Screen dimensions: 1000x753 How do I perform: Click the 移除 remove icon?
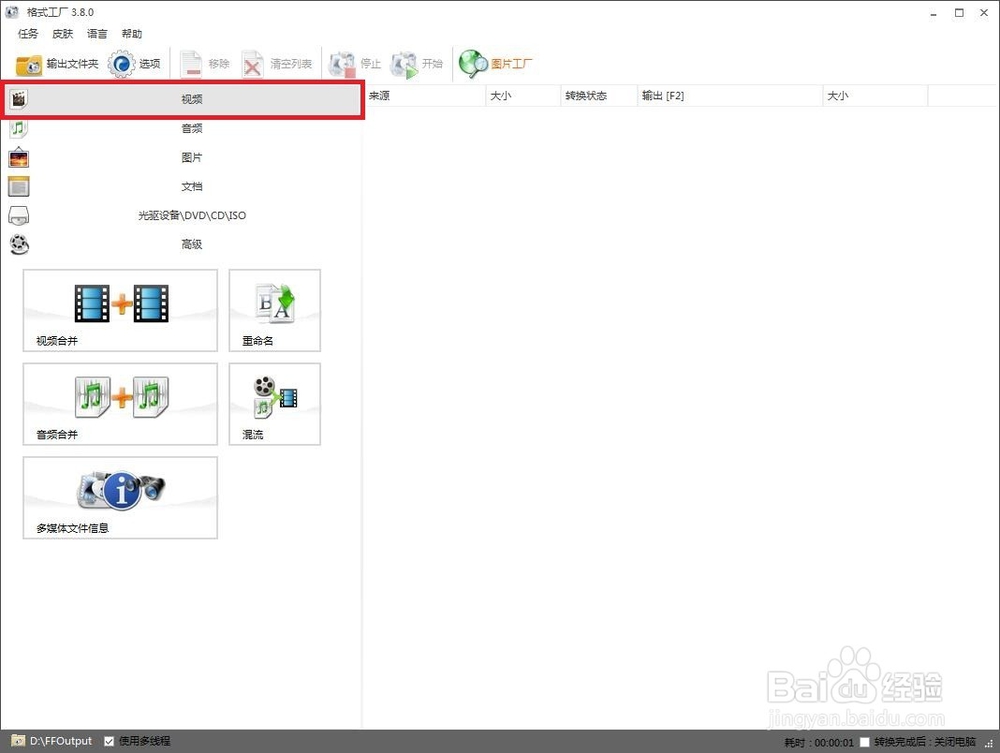pos(191,64)
